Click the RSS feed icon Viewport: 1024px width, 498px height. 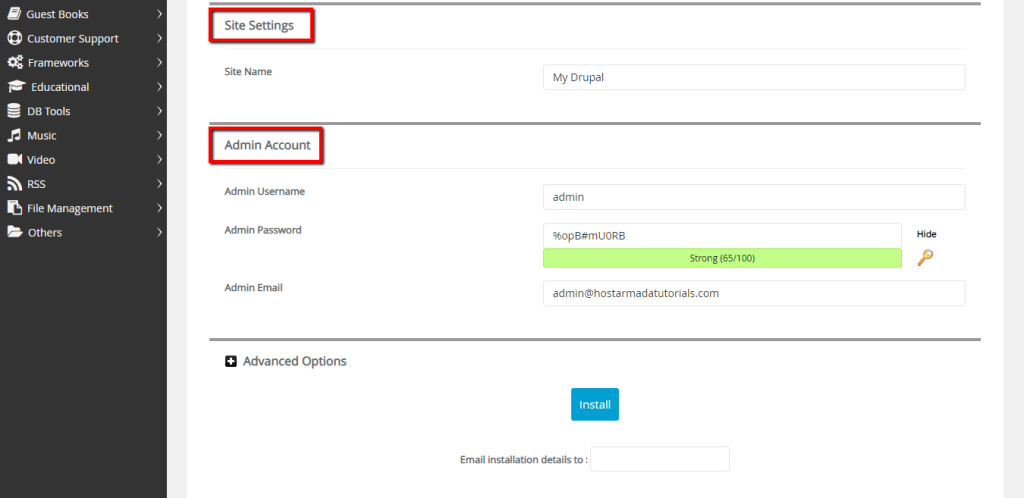pos(14,183)
